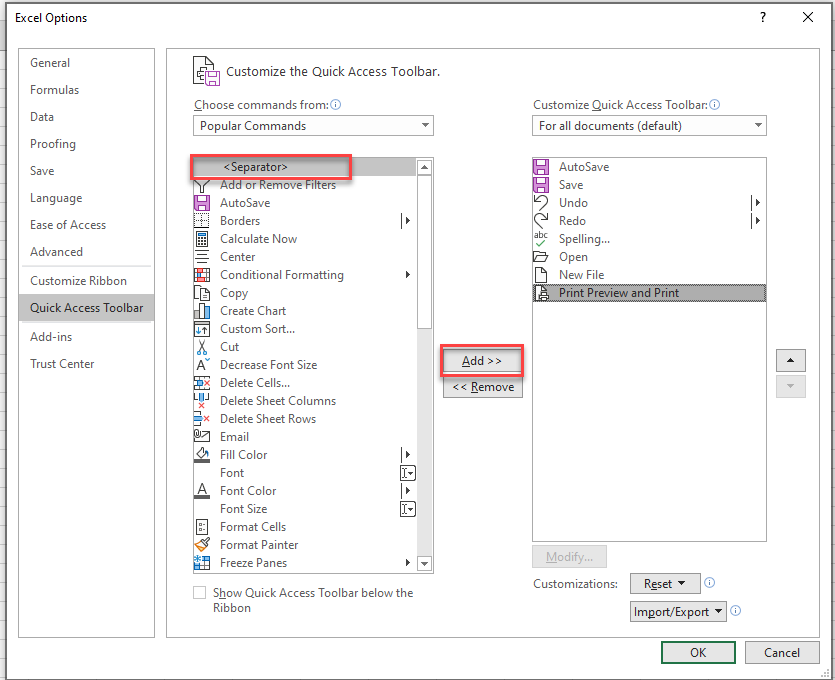Expand the Conditional Formatting submenu arrow
This screenshot has height=680, width=835.
click(x=408, y=275)
